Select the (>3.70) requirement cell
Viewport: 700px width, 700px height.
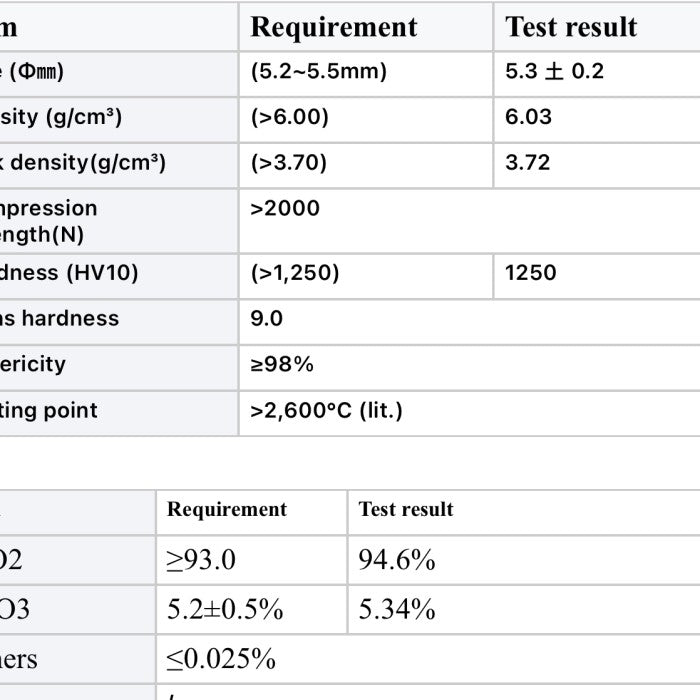coord(288,163)
